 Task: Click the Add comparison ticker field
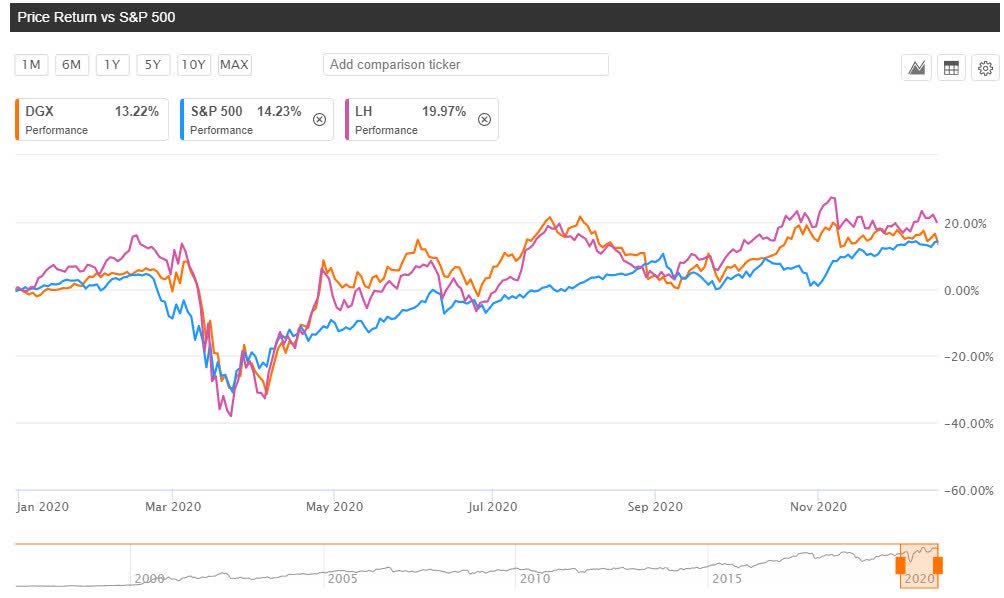(465, 64)
